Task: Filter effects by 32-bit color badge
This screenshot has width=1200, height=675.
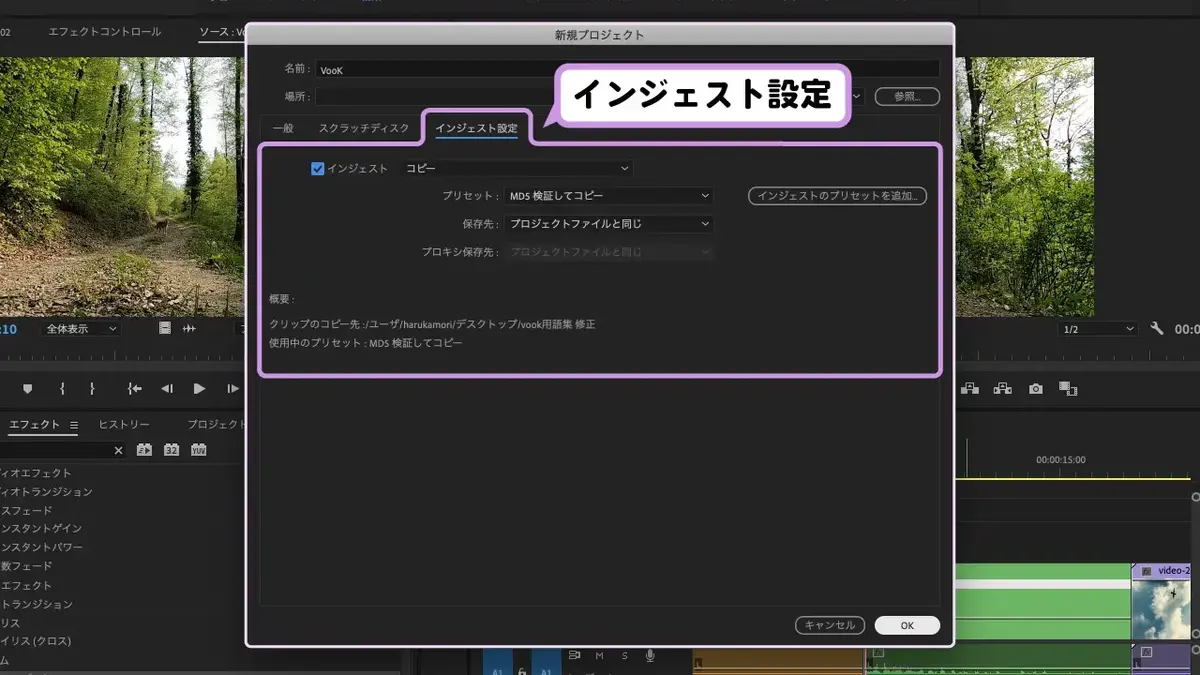Action: [x=171, y=450]
